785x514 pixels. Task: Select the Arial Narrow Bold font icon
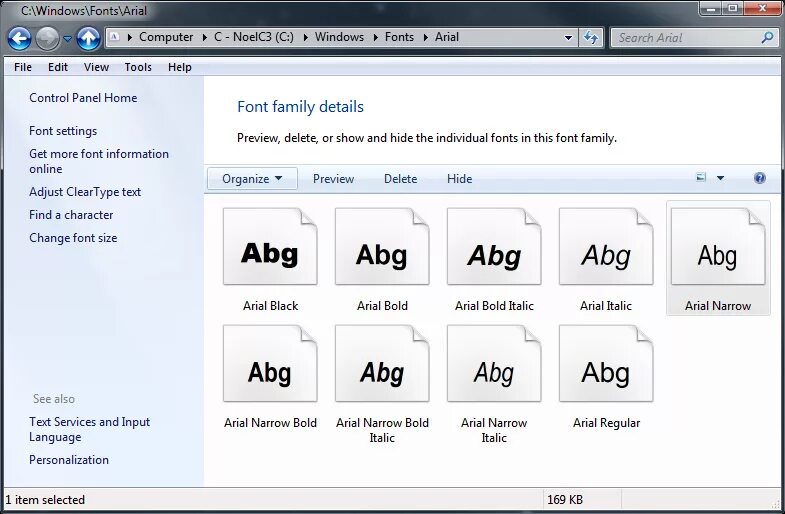pyautogui.click(x=270, y=363)
